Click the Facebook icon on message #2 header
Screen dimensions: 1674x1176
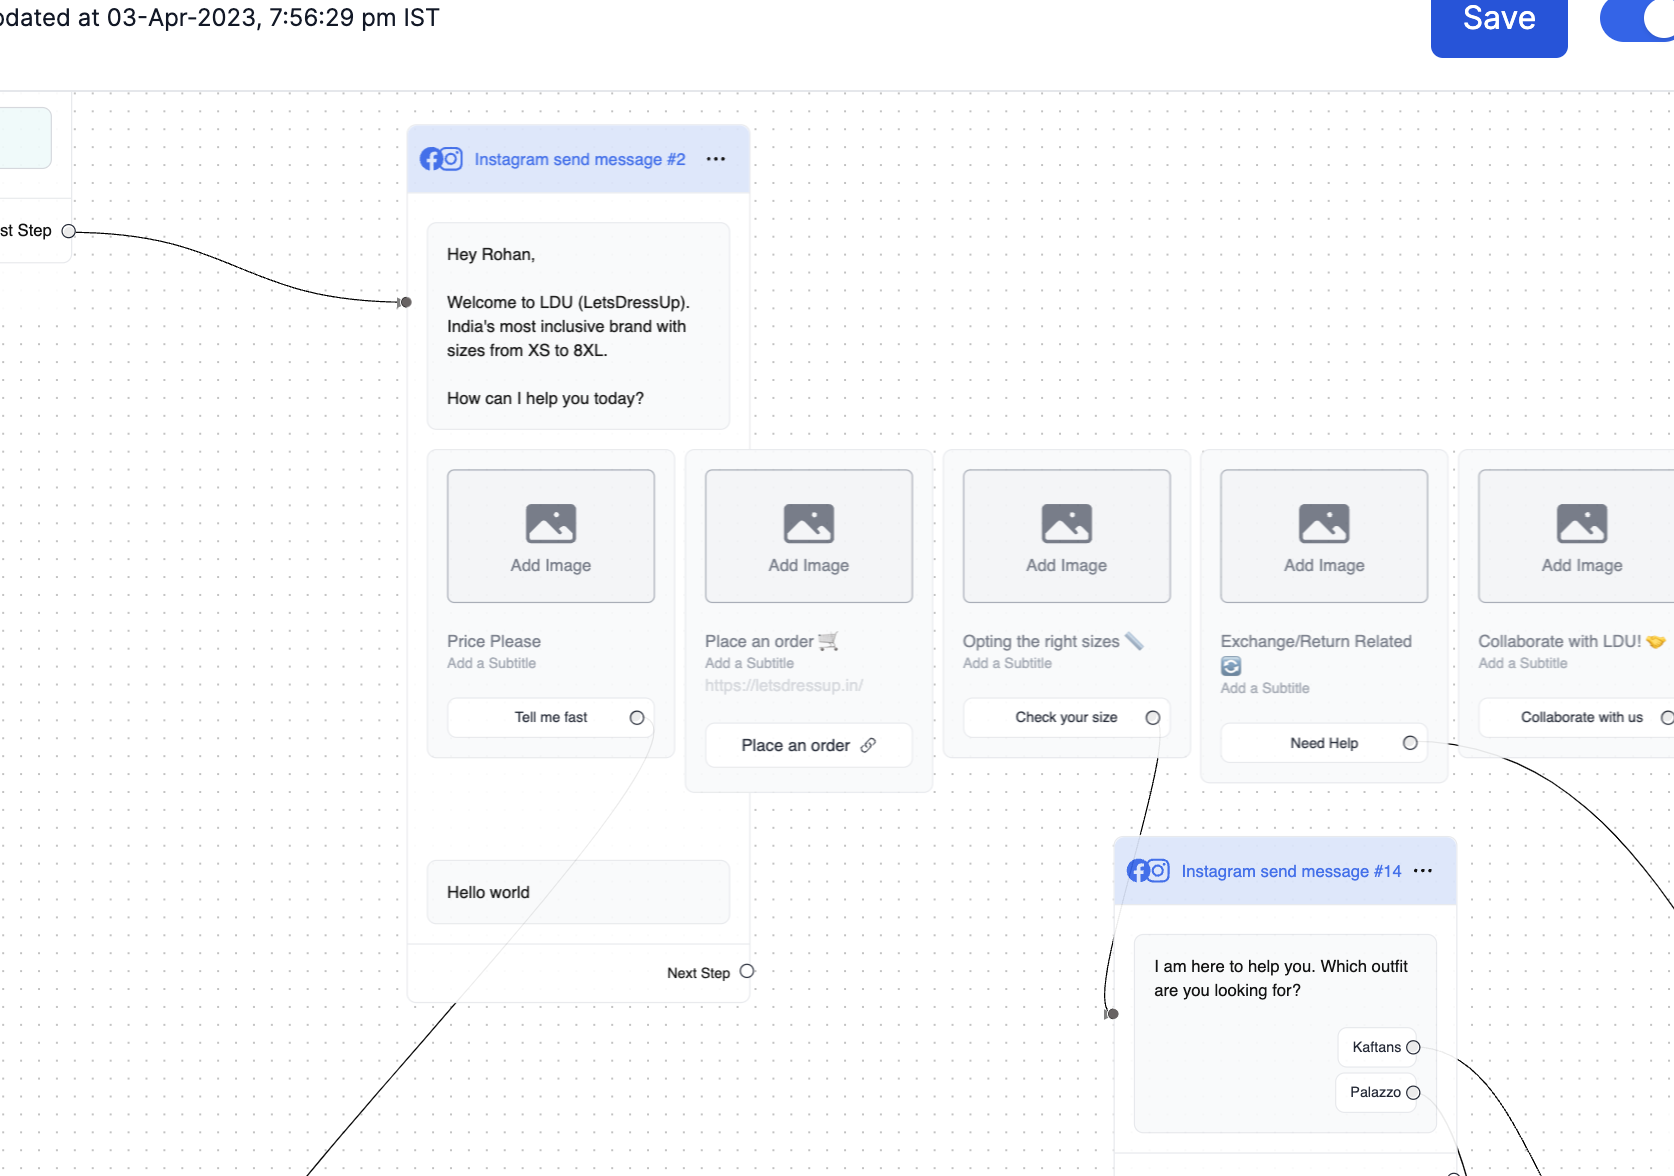click(x=430, y=158)
